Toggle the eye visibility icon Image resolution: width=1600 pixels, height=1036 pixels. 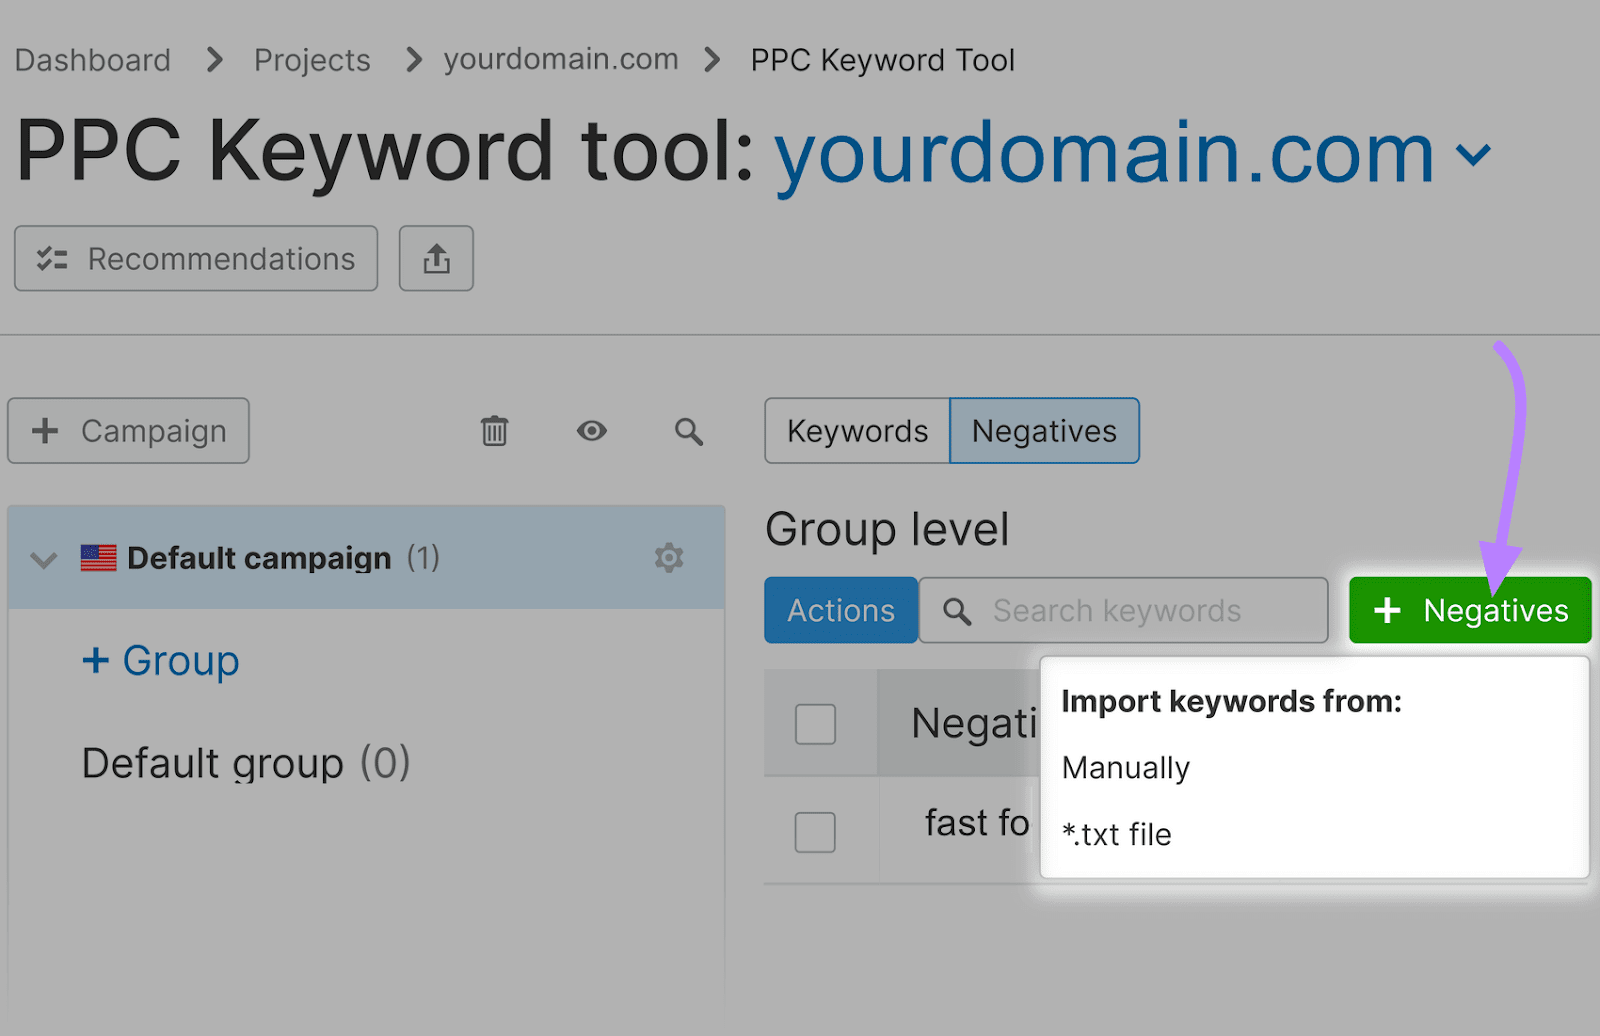pyautogui.click(x=591, y=431)
